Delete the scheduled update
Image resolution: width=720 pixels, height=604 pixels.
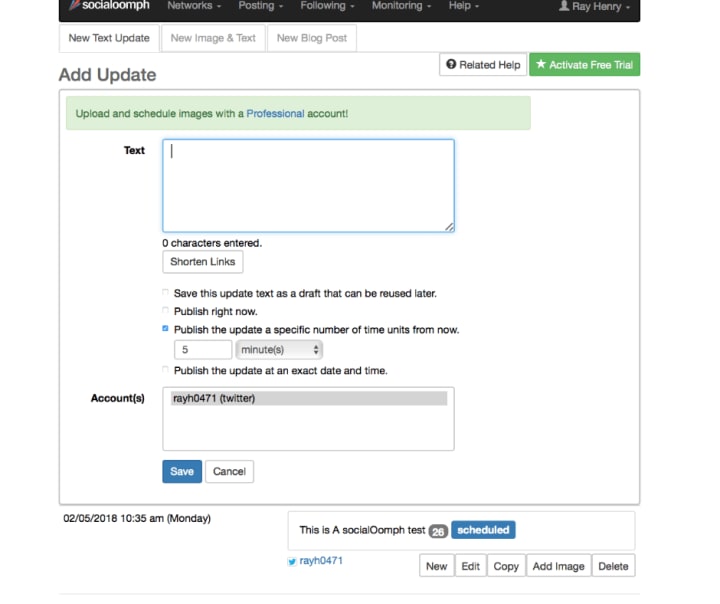613,566
